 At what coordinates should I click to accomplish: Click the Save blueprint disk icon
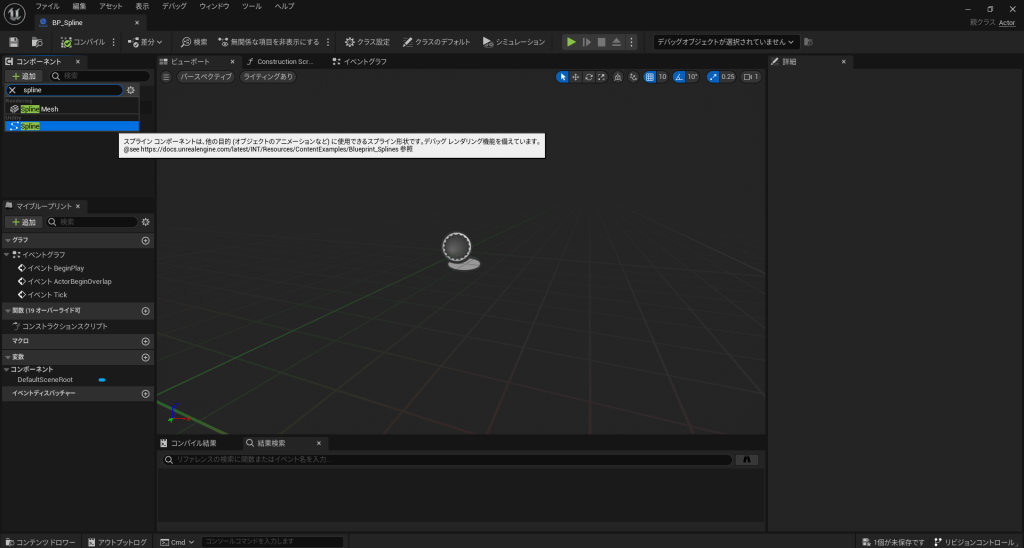tap(14, 42)
